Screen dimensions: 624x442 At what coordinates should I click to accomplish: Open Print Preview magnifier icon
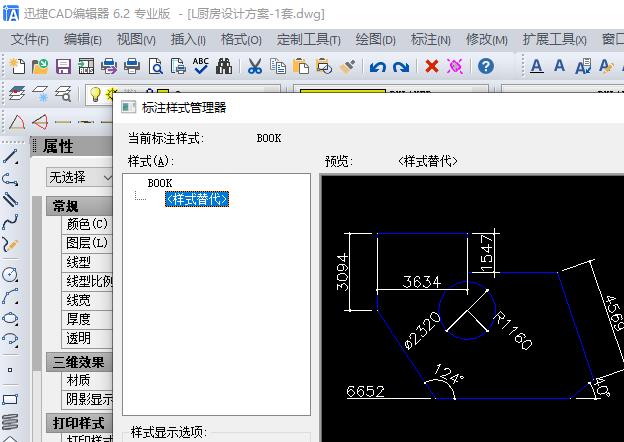pyautogui.click(x=155, y=66)
